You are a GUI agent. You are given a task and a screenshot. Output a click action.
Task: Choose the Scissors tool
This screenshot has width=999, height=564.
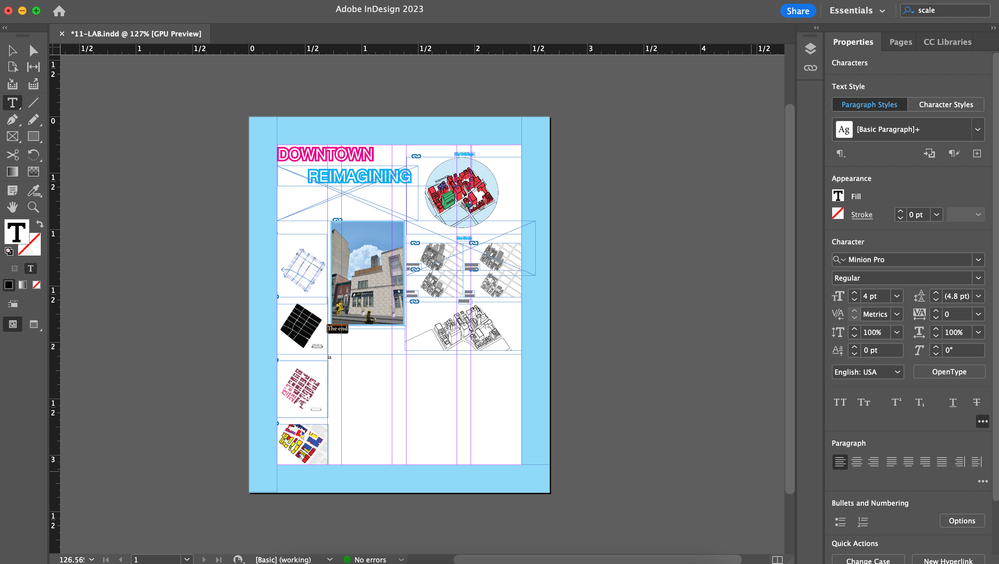(12, 154)
